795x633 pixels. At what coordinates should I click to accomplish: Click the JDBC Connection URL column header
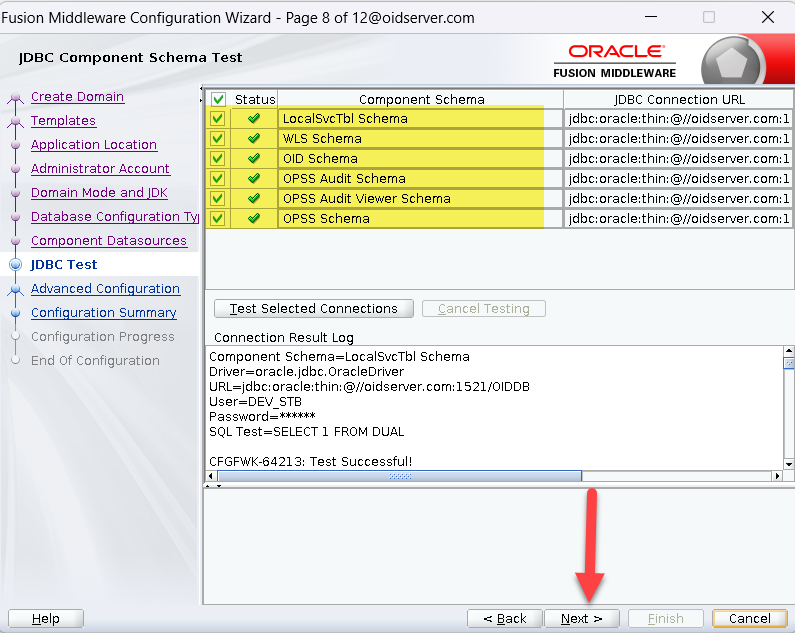click(679, 99)
